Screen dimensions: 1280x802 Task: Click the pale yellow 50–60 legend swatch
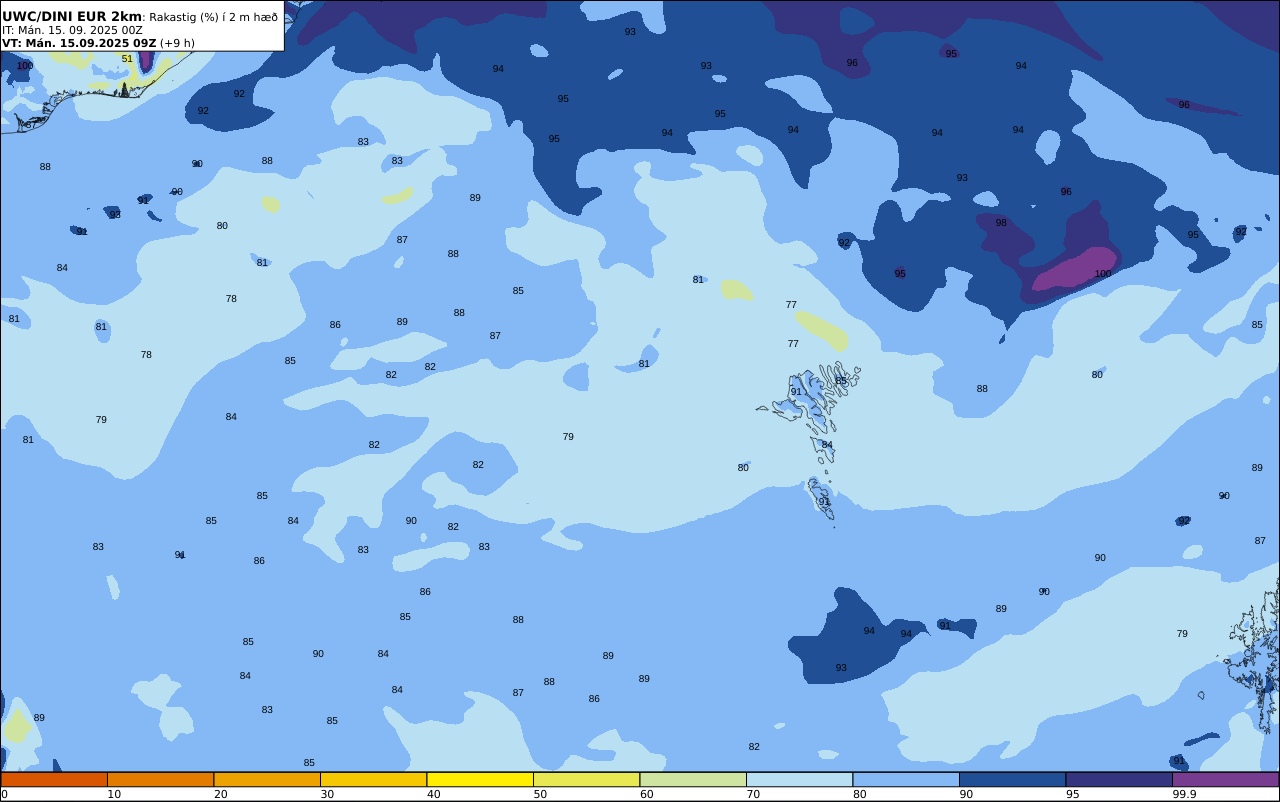click(586, 779)
